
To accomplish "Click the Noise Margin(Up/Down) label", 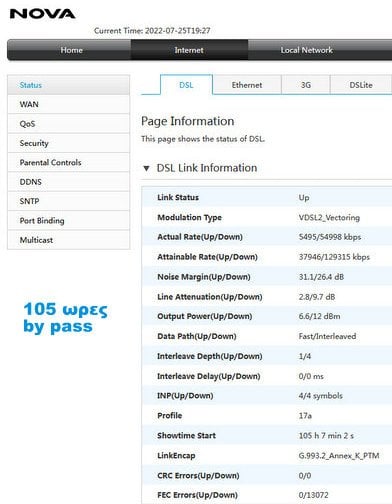I will [x=204, y=277].
